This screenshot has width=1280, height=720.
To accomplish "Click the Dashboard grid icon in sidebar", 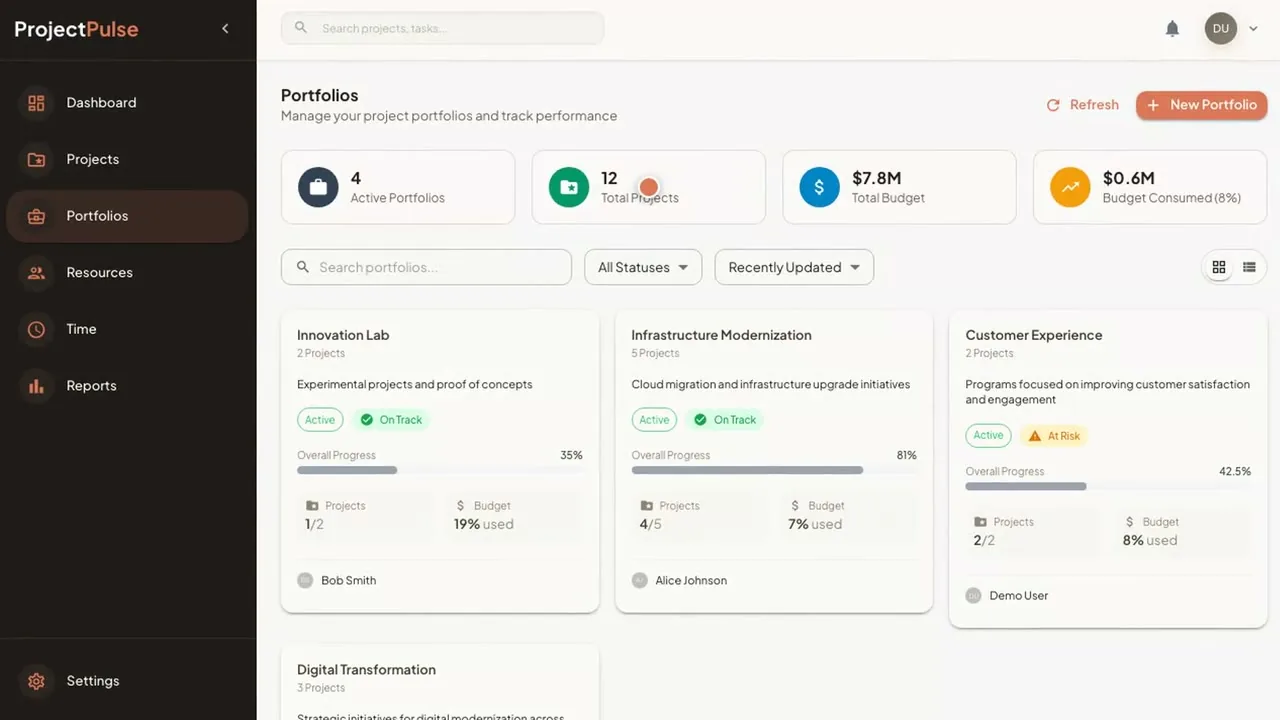I will tap(37, 103).
